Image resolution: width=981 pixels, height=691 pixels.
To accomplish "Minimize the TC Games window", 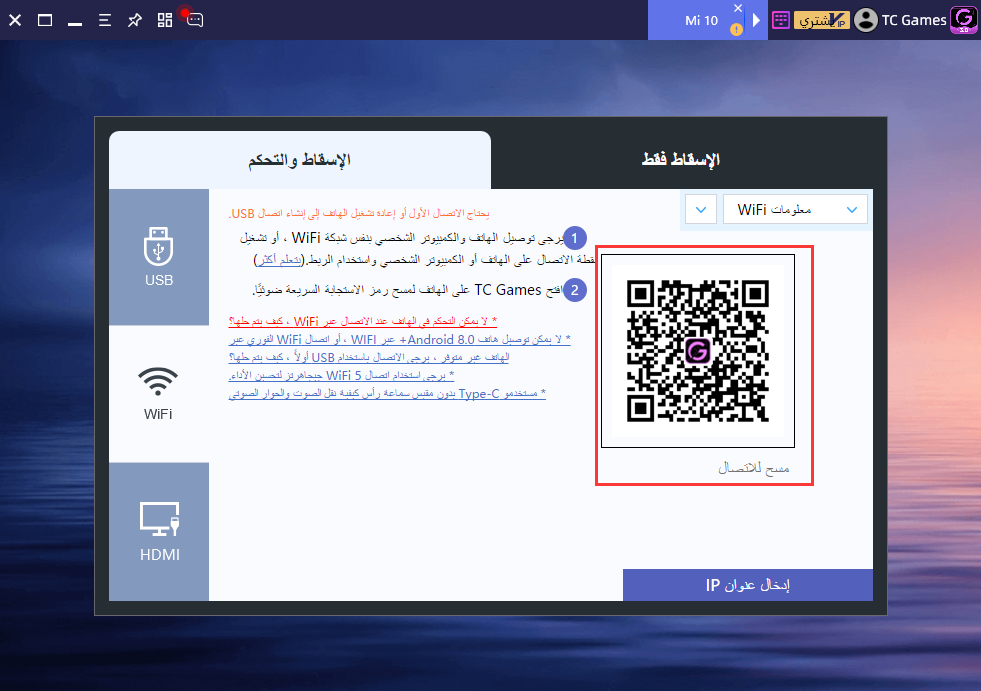I will coord(75,24).
